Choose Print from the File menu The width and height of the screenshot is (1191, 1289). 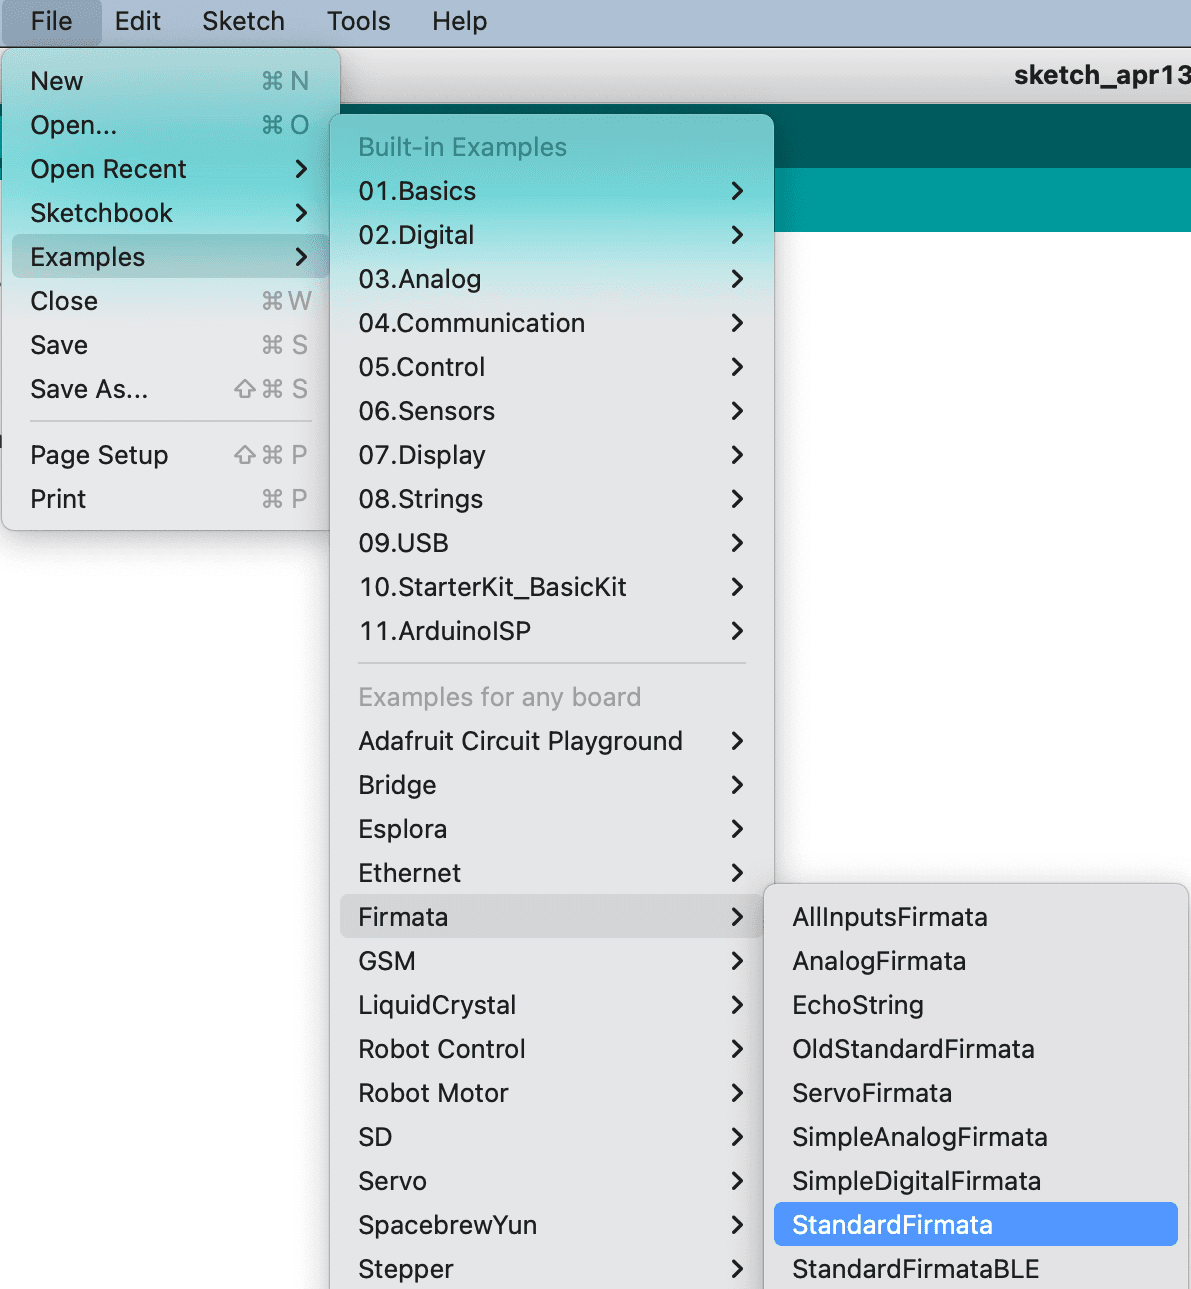tap(170, 499)
